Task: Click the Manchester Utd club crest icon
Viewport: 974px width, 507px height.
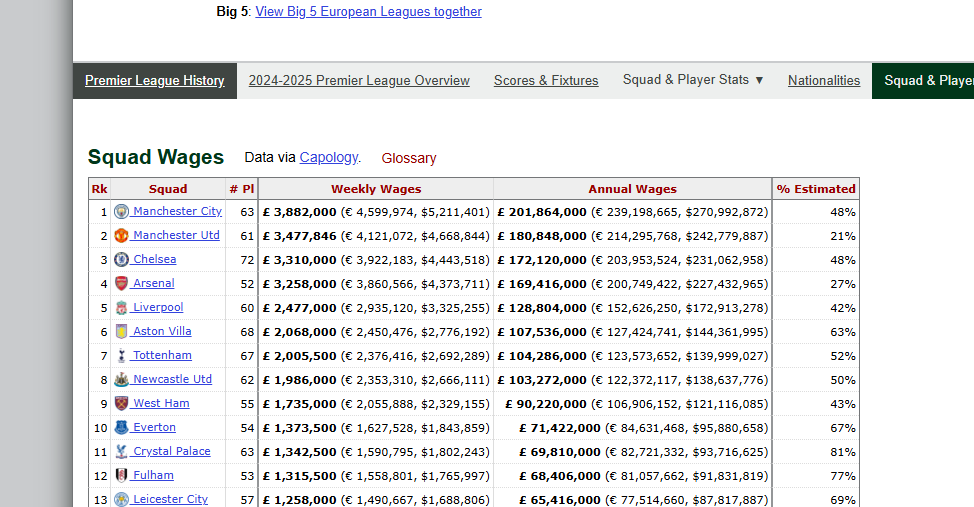Action: (x=121, y=235)
